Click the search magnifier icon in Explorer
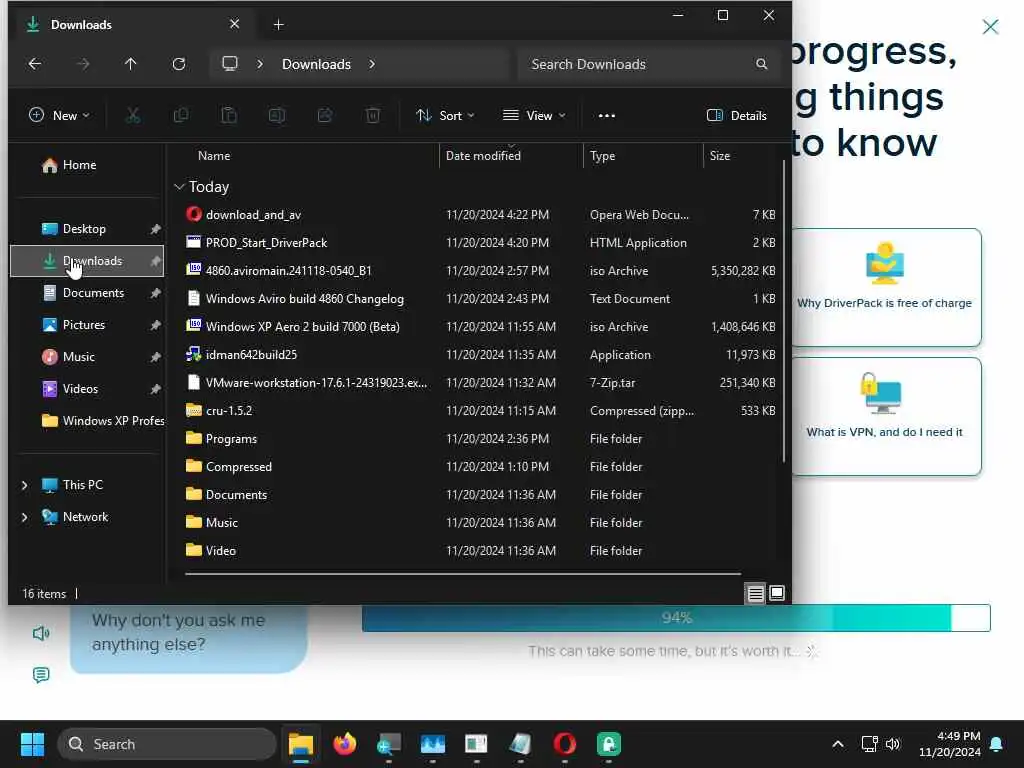This screenshot has height=768, width=1024. [761, 64]
